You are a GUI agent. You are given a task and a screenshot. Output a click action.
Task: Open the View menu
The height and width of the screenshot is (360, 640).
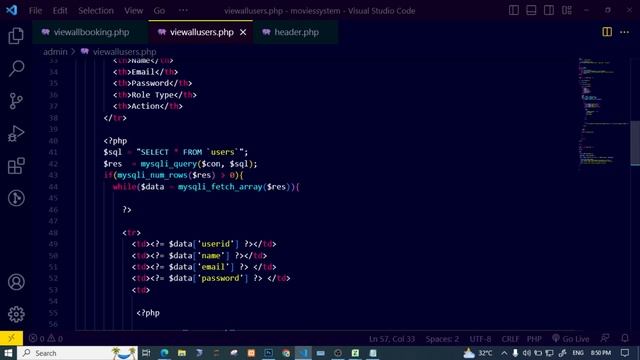tap(133, 11)
